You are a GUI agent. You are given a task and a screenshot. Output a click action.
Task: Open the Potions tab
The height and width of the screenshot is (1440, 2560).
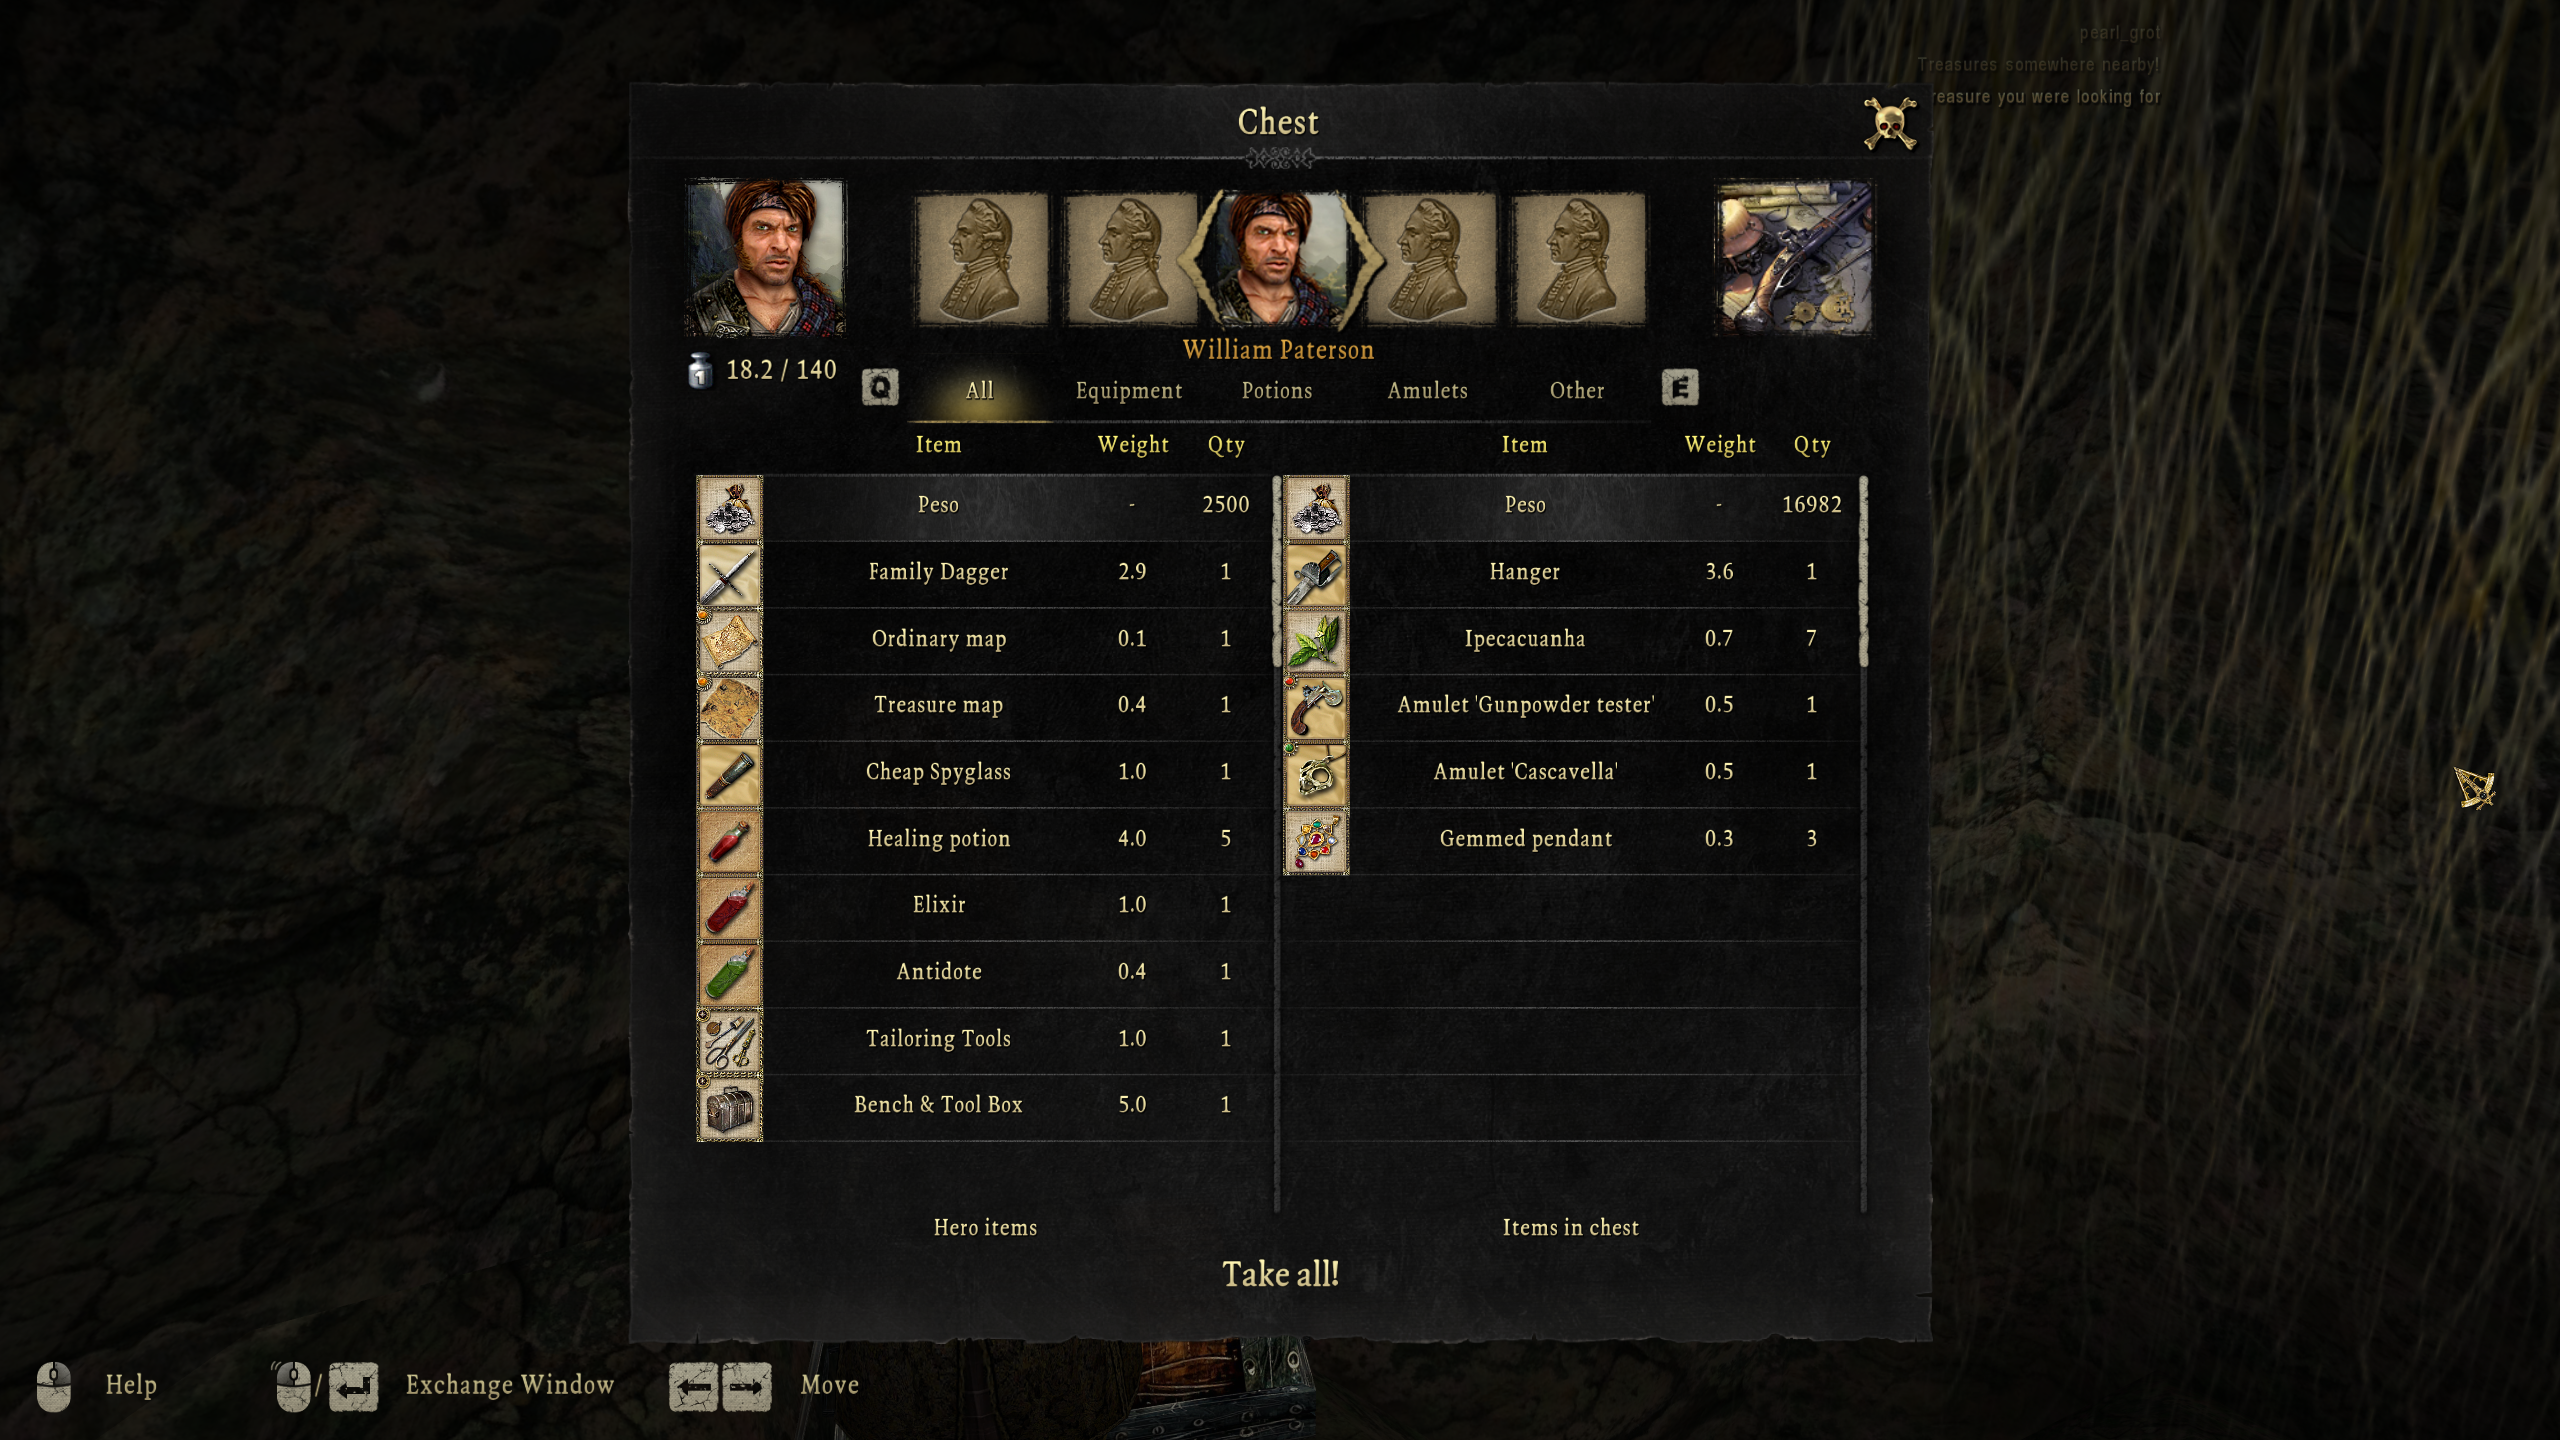pyautogui.click(x=1277, y=391)
